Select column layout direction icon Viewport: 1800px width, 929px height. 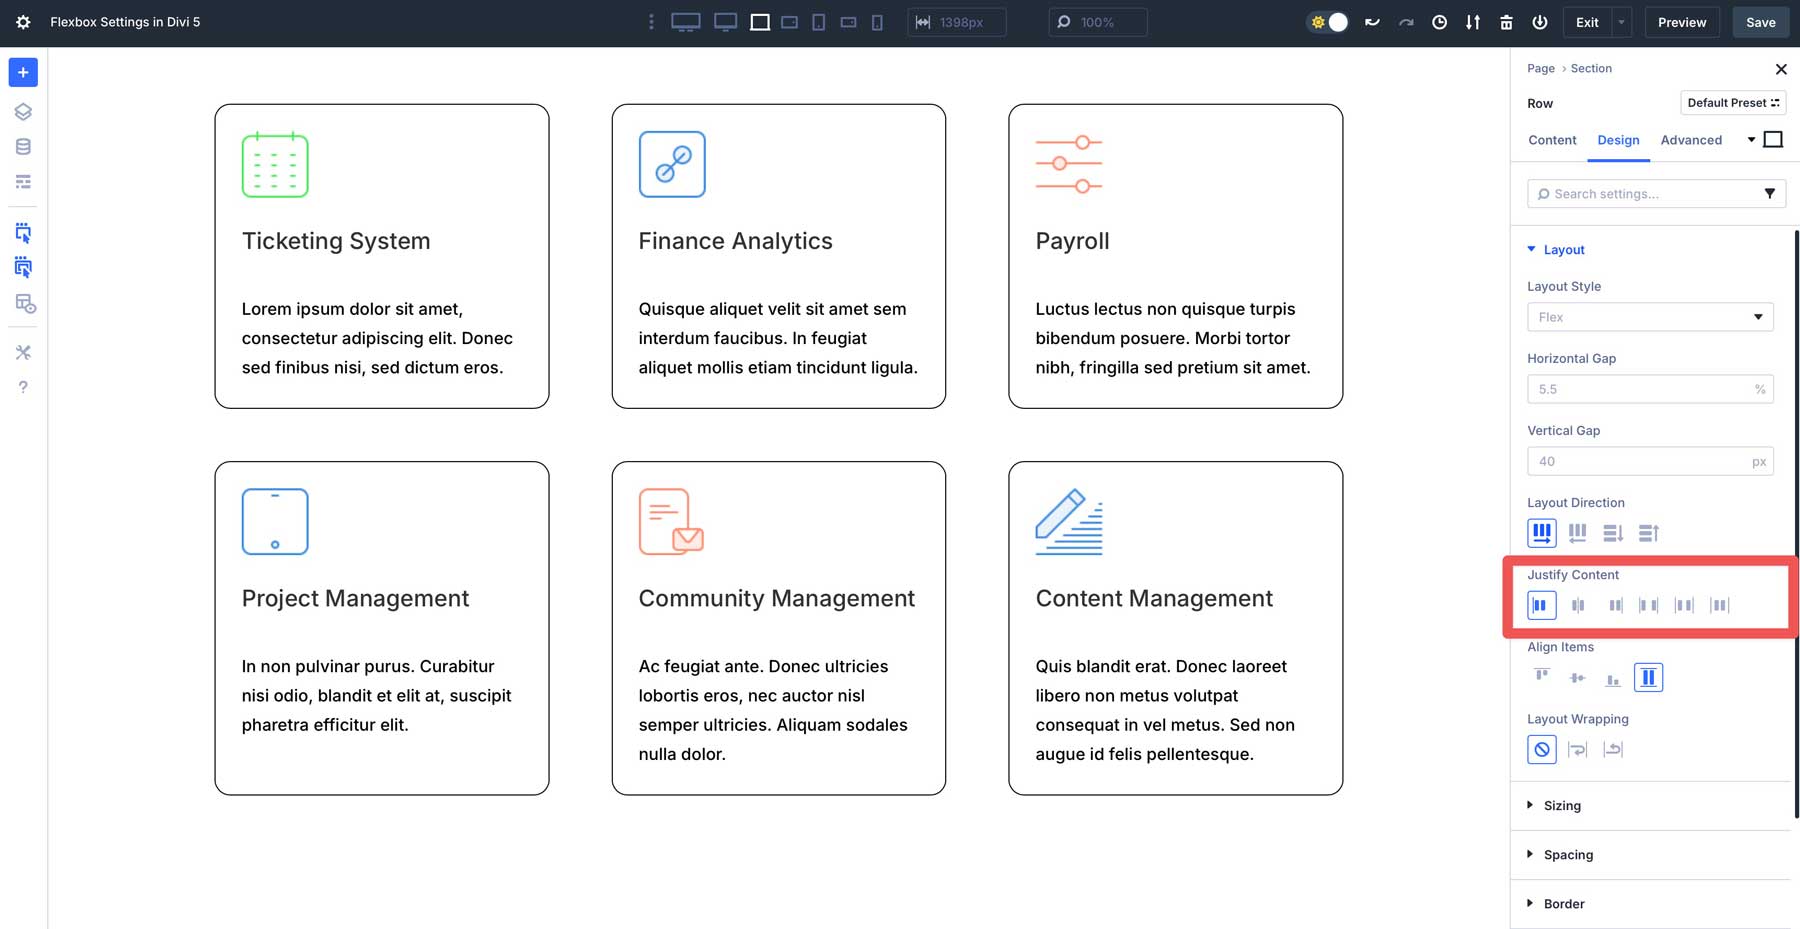1612,533
